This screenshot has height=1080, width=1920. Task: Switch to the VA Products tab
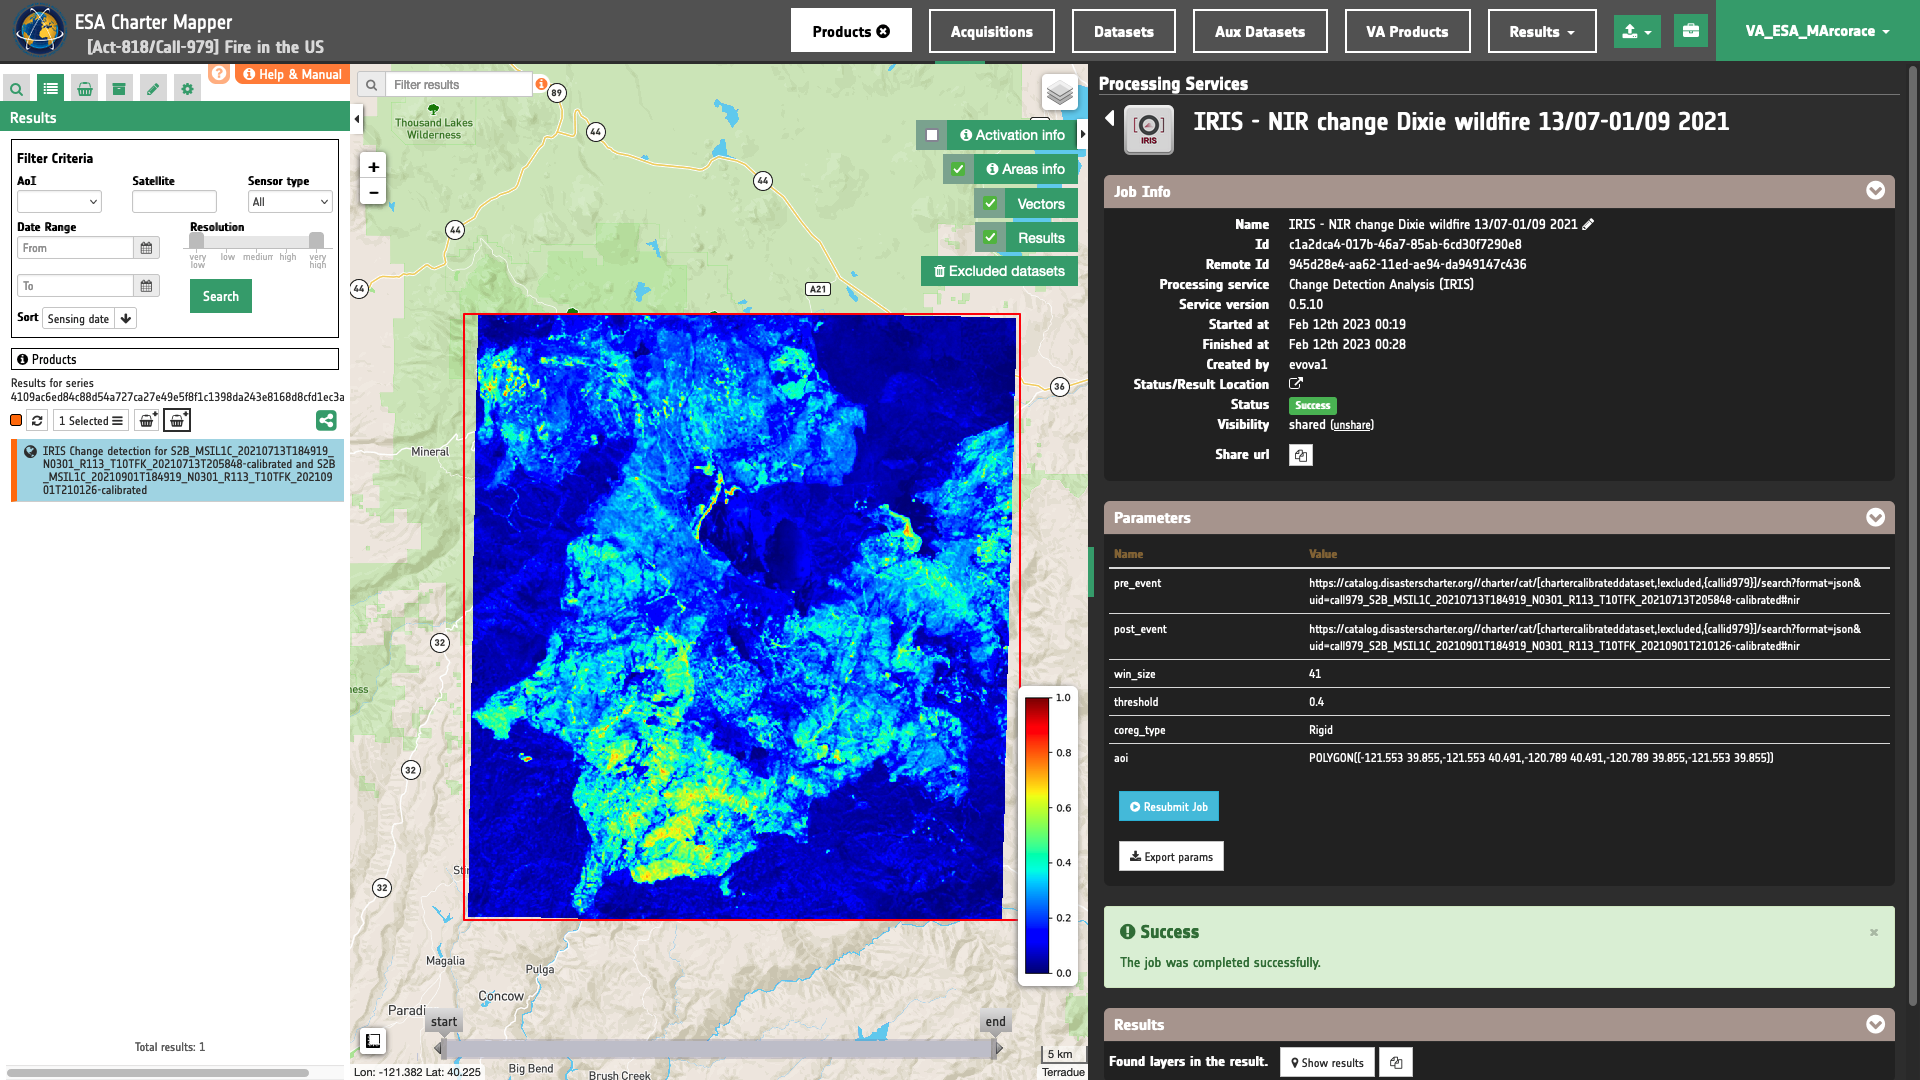[1407, 31]
